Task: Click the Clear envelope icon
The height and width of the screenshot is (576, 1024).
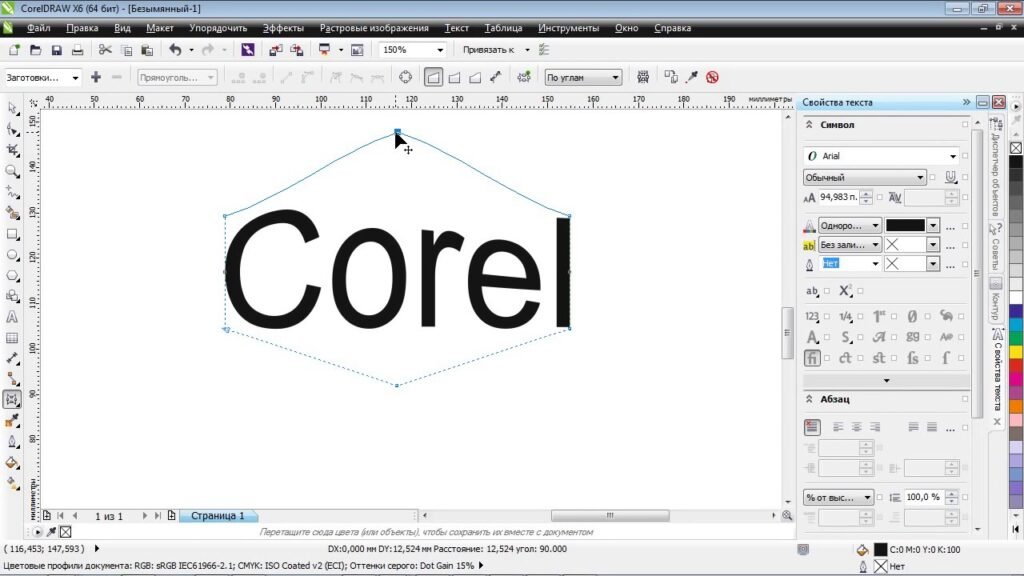Action: (712, 77)
